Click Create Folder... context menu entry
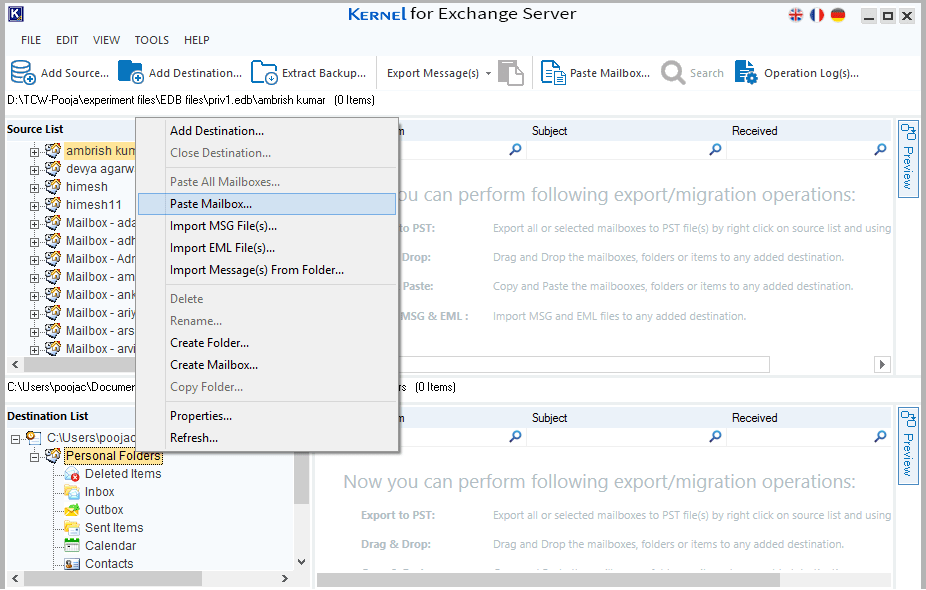This screenshot has height=590, width=926. [x=209, y=343]
